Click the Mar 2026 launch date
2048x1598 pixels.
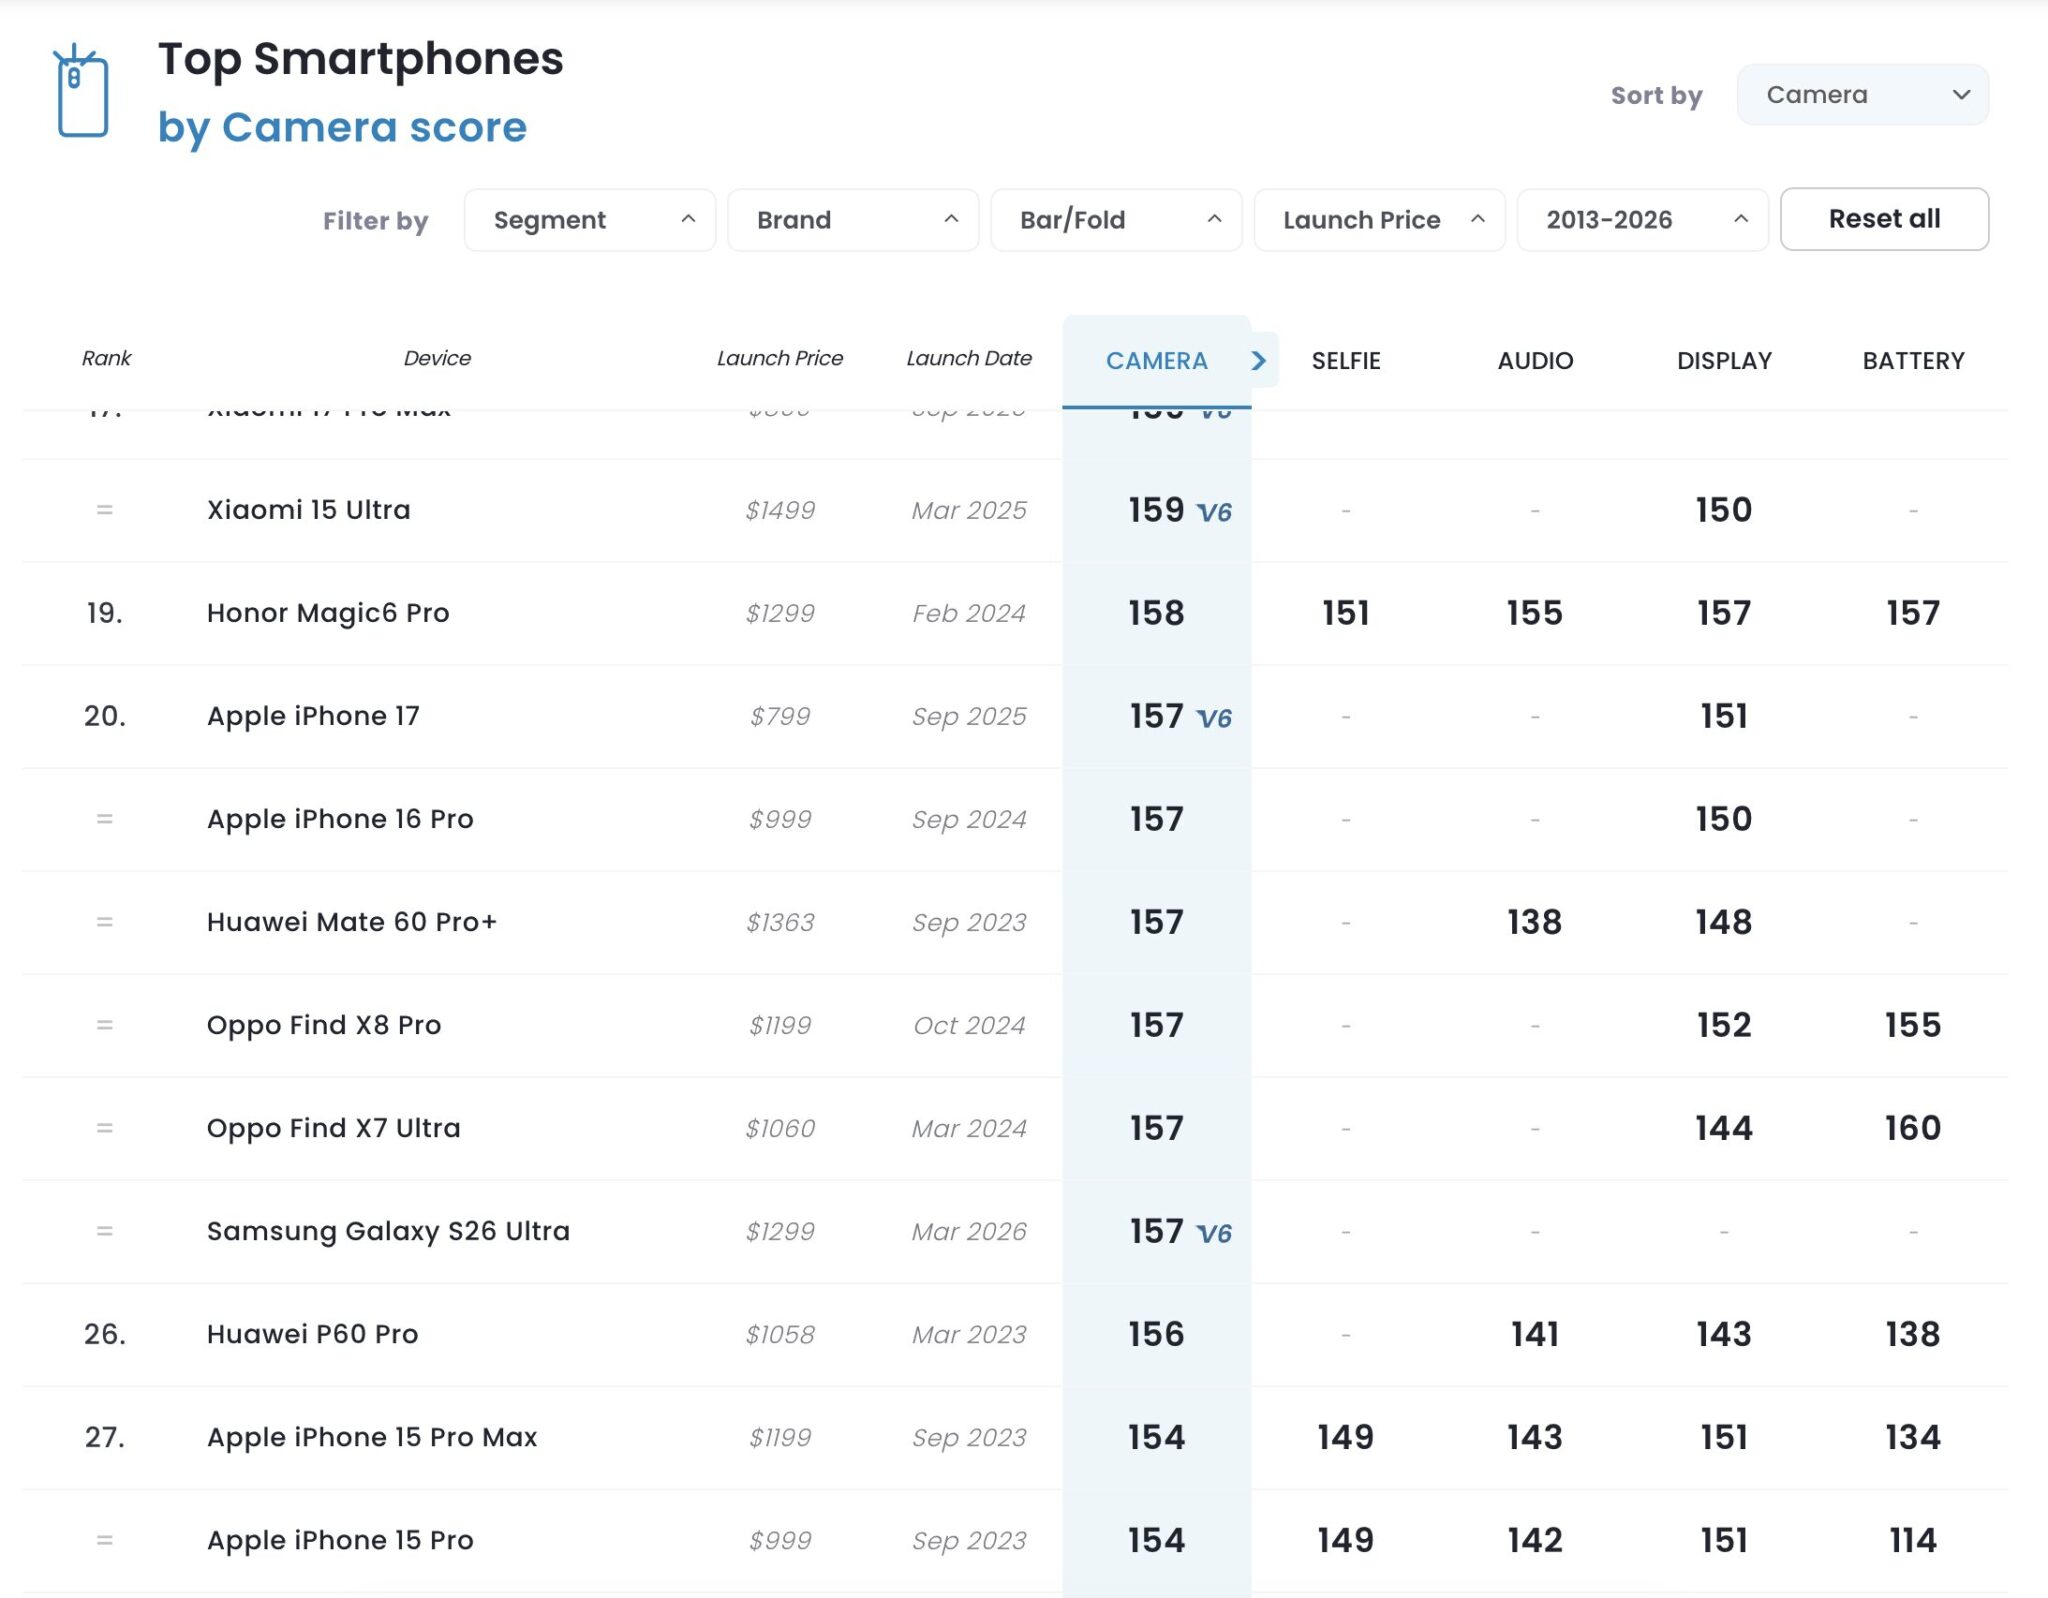[x=969, y=1231]
